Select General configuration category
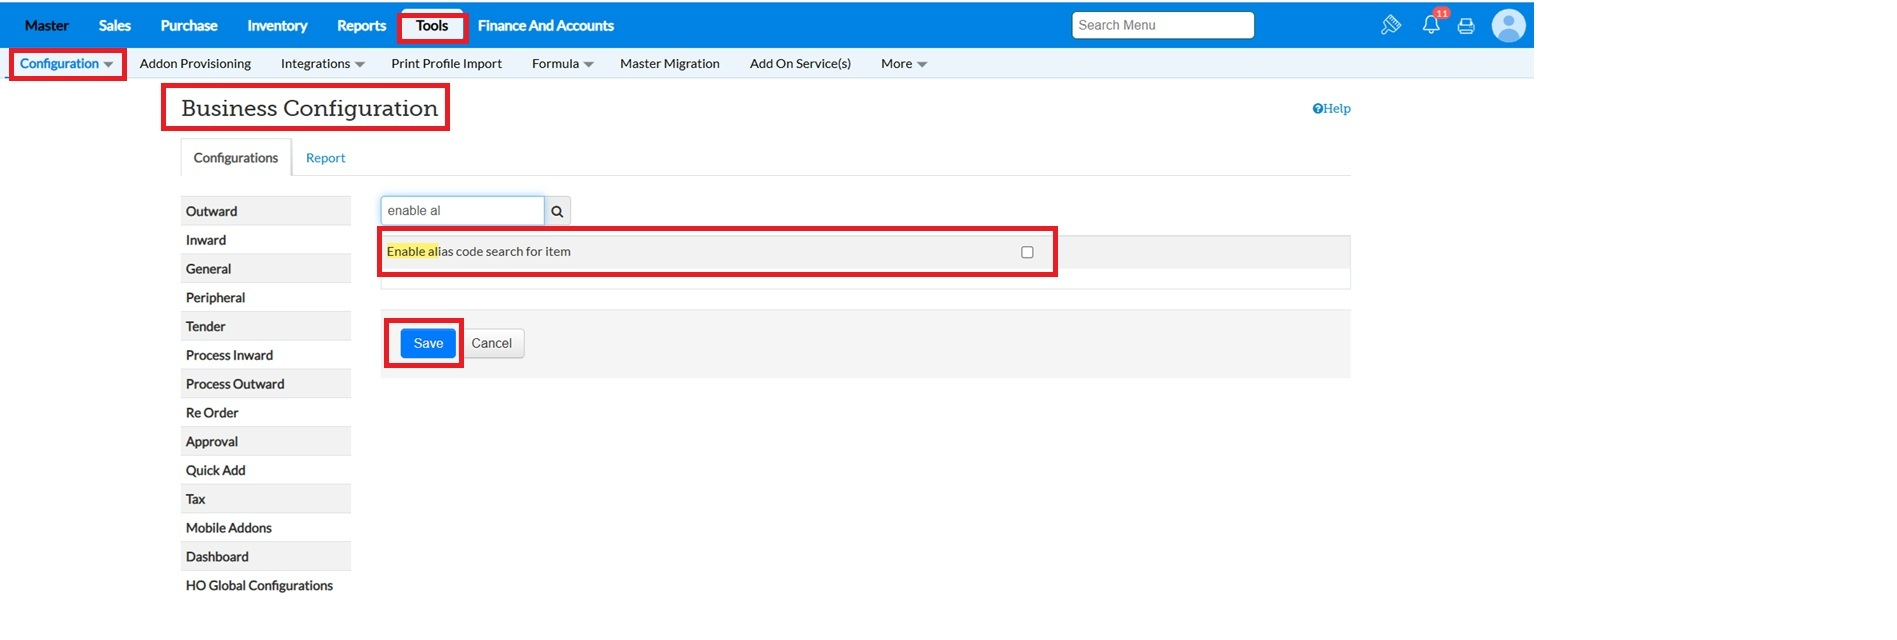 [x=266, y=269]
